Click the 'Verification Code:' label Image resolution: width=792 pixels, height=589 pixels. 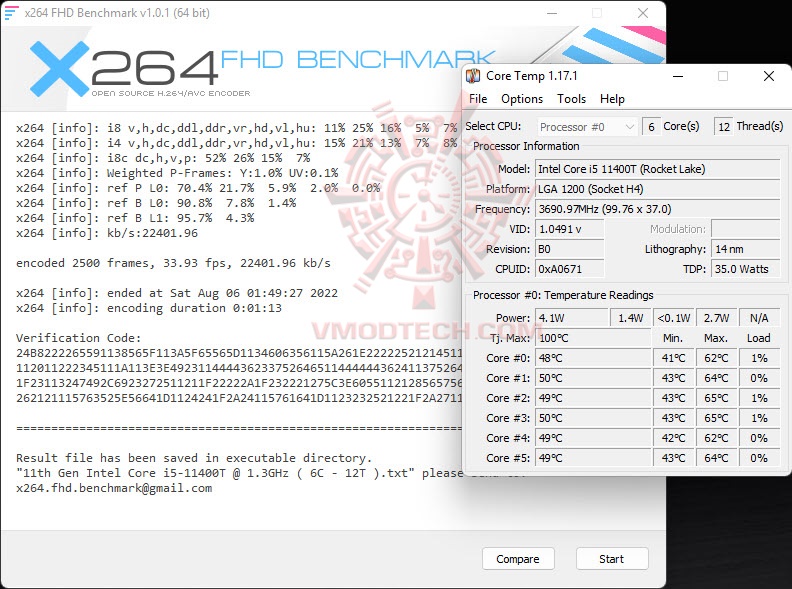click(x=78, y=338)
